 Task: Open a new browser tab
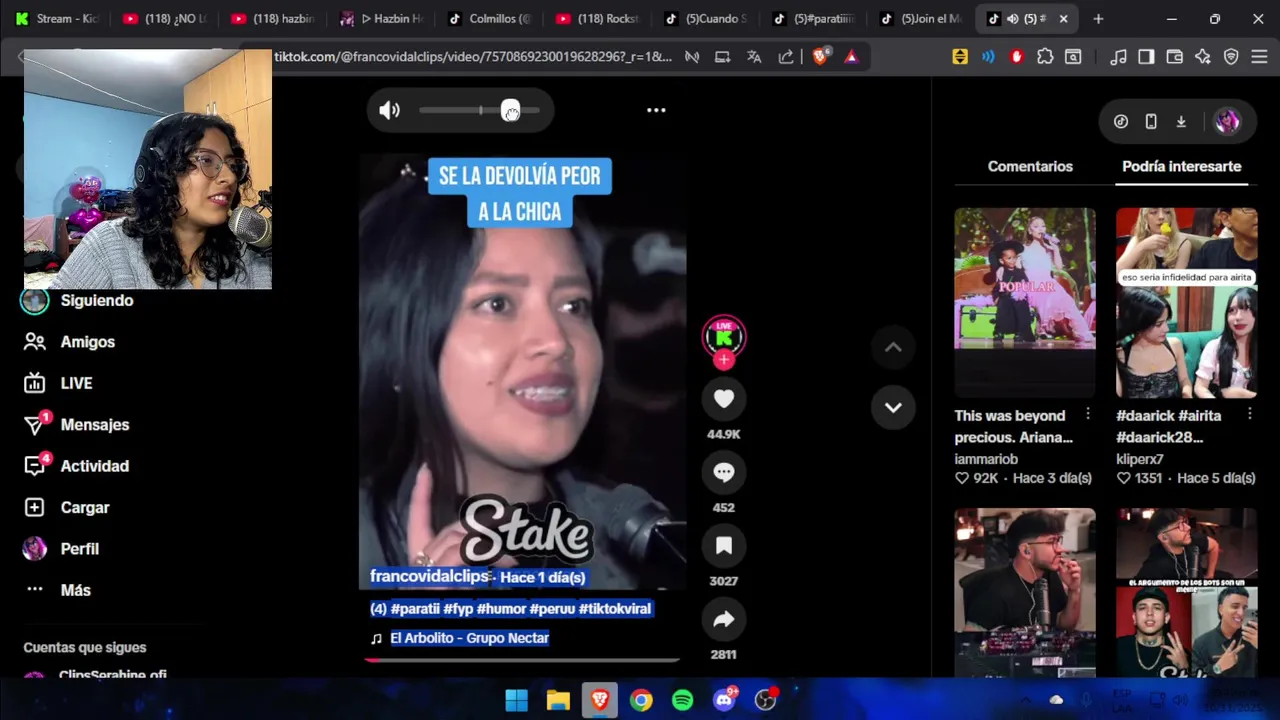coord(1098,18)
